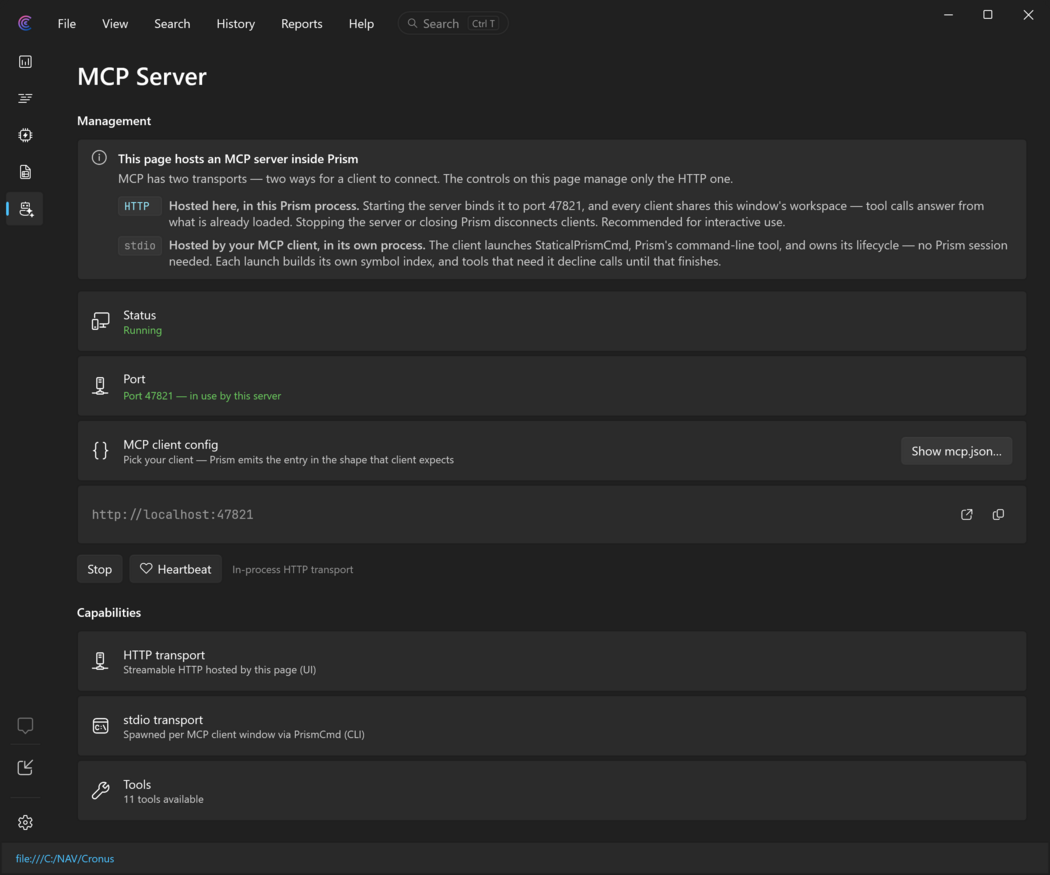Click the info icon in the Management banner
This screenshot has width=1050, height=875.
tap(99, 158)
